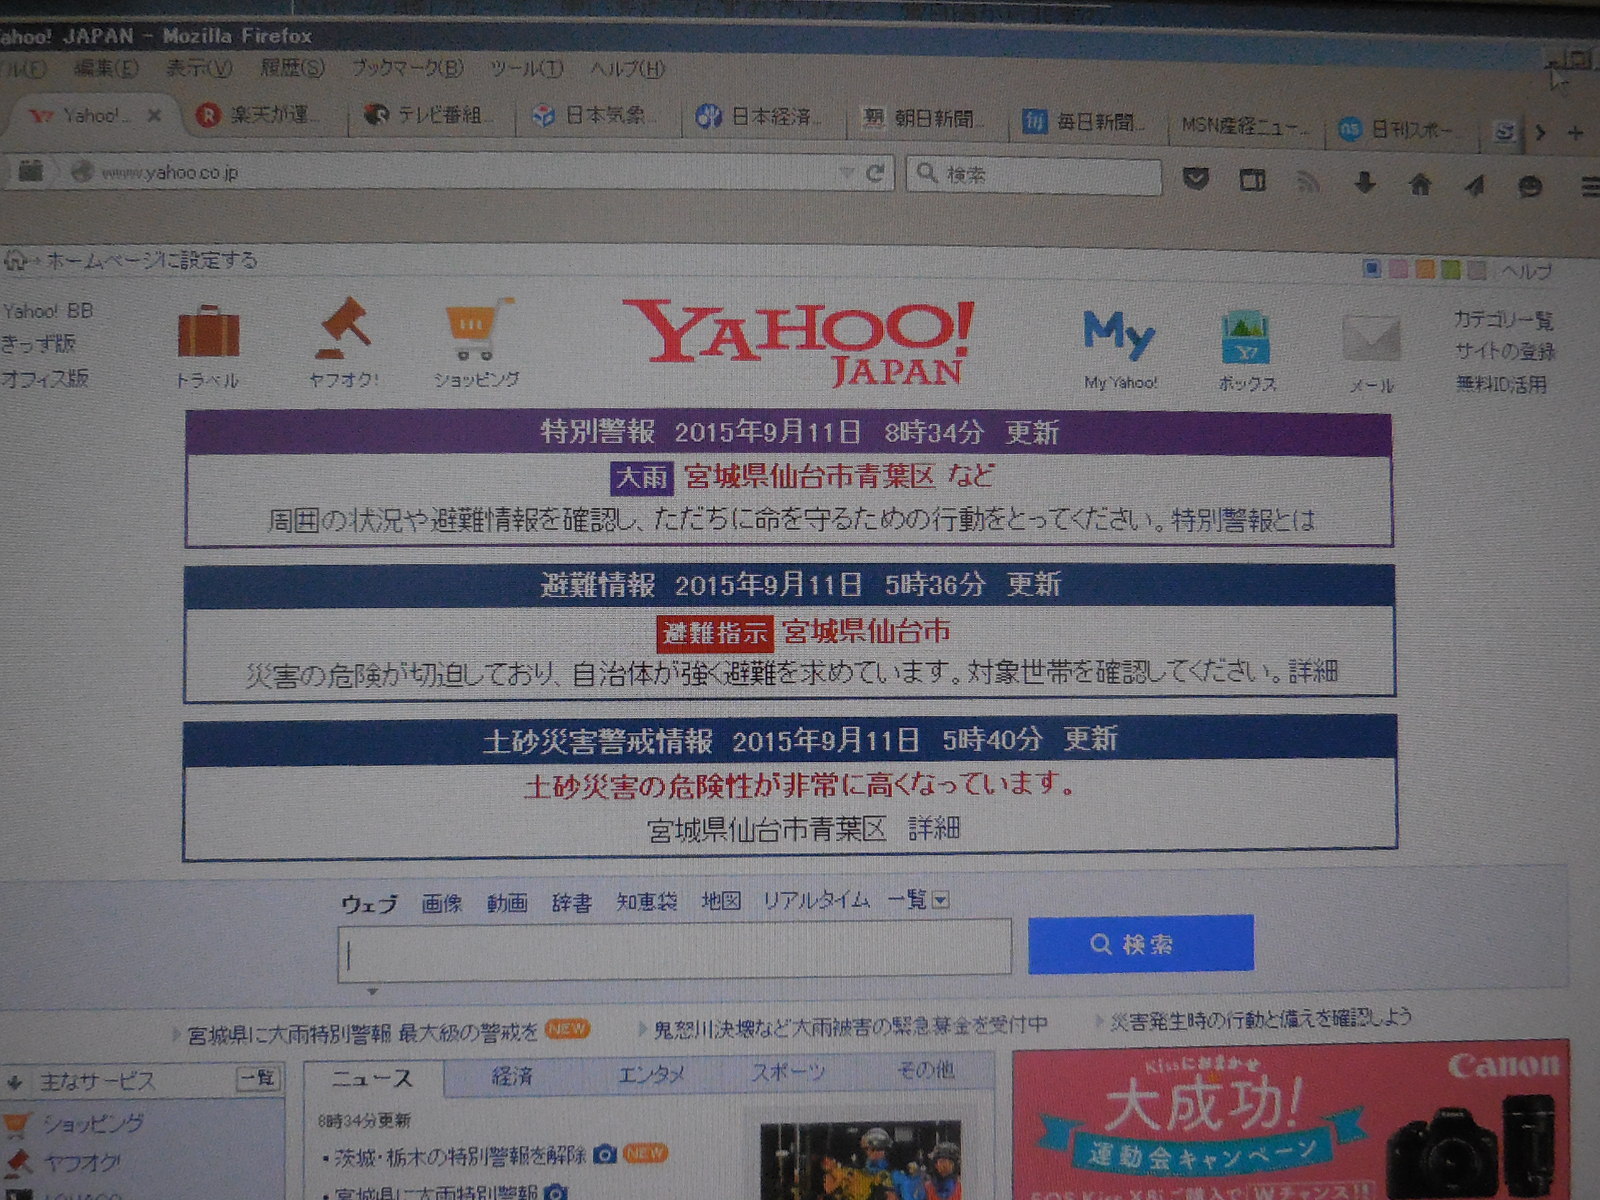Expand the small arrow below search box
Image resolution: width=1600 pixels, height=1200 pixels.
372,992
